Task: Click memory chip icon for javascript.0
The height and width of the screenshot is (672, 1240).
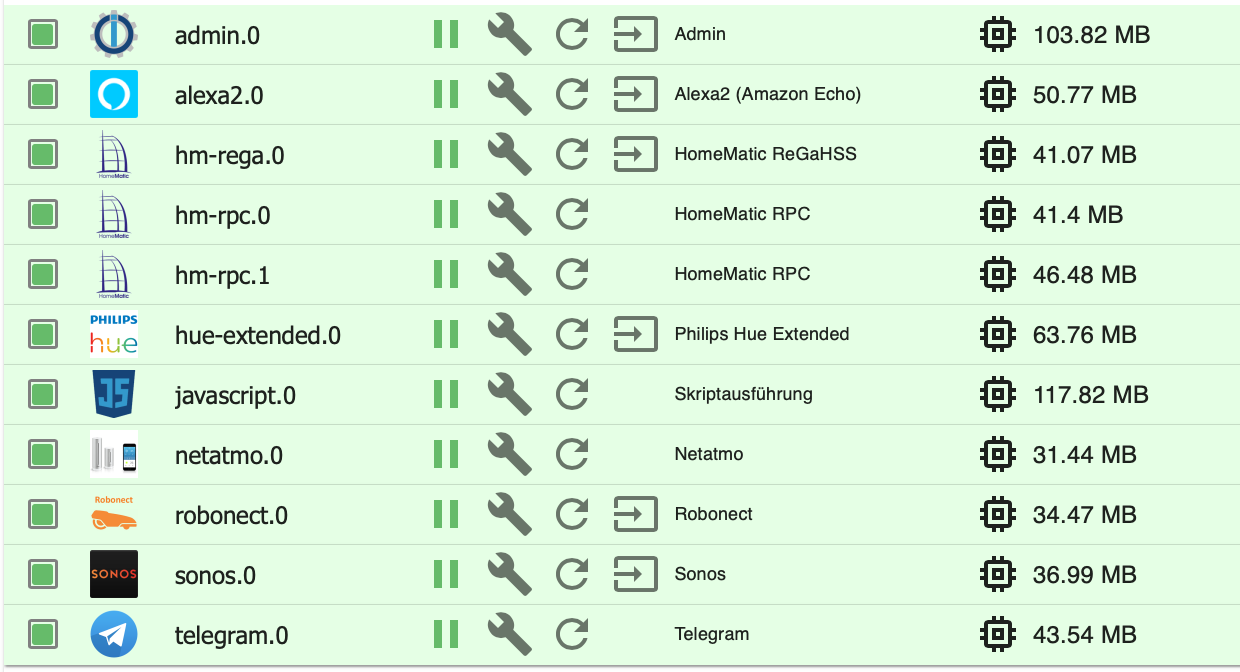Action: tap(995, 395)
